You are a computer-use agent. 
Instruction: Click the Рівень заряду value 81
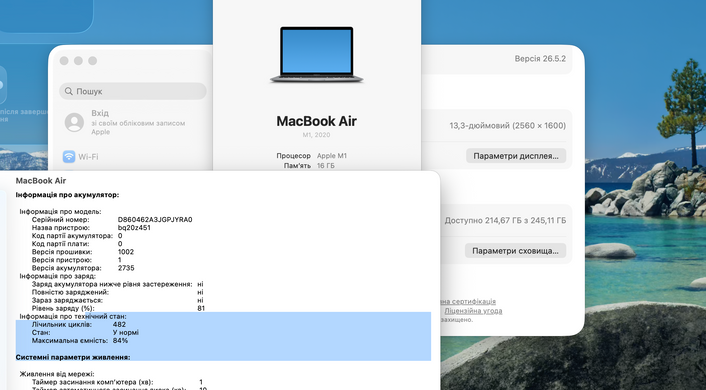(x=201, y=308)
